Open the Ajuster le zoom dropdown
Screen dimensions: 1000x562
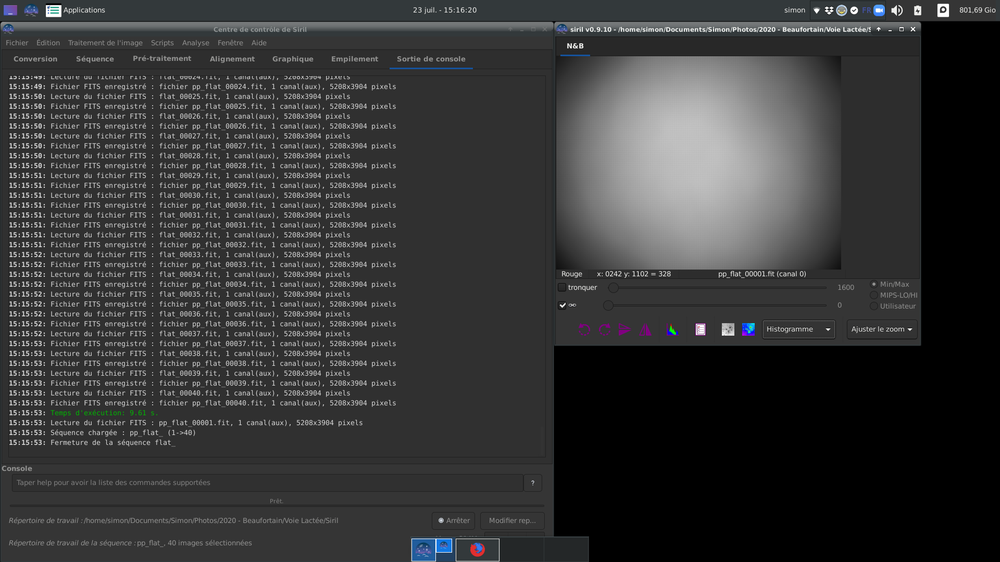pos(881,329)
